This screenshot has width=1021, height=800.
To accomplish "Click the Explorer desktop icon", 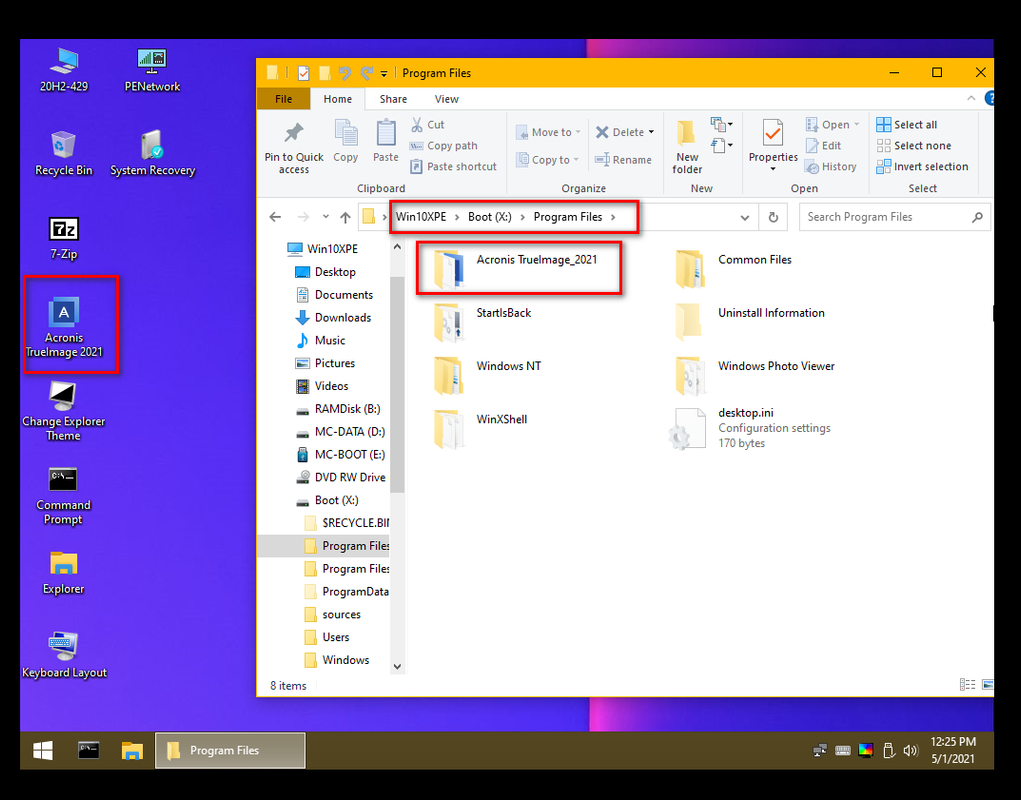I will (x=63, y=573).
